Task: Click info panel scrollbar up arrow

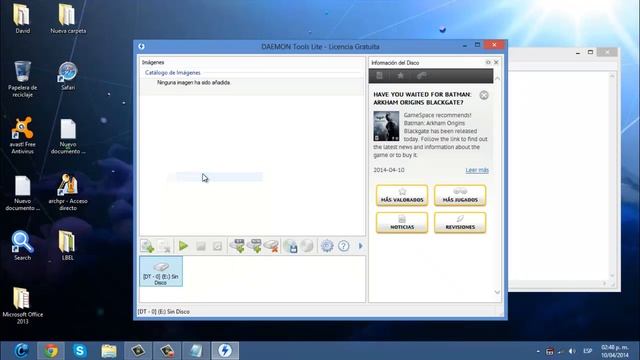Action: tap(497, 78)
